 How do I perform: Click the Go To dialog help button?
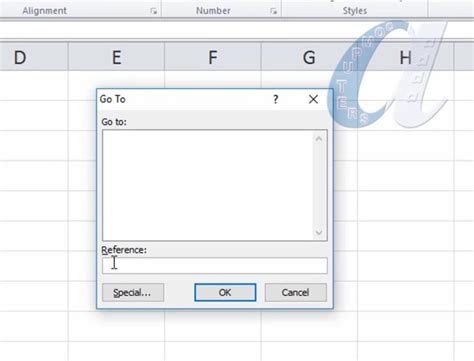coord(276,99)
